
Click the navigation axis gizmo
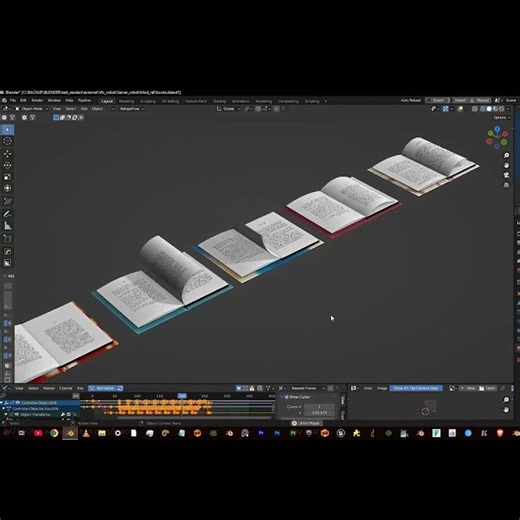point(497,137)
